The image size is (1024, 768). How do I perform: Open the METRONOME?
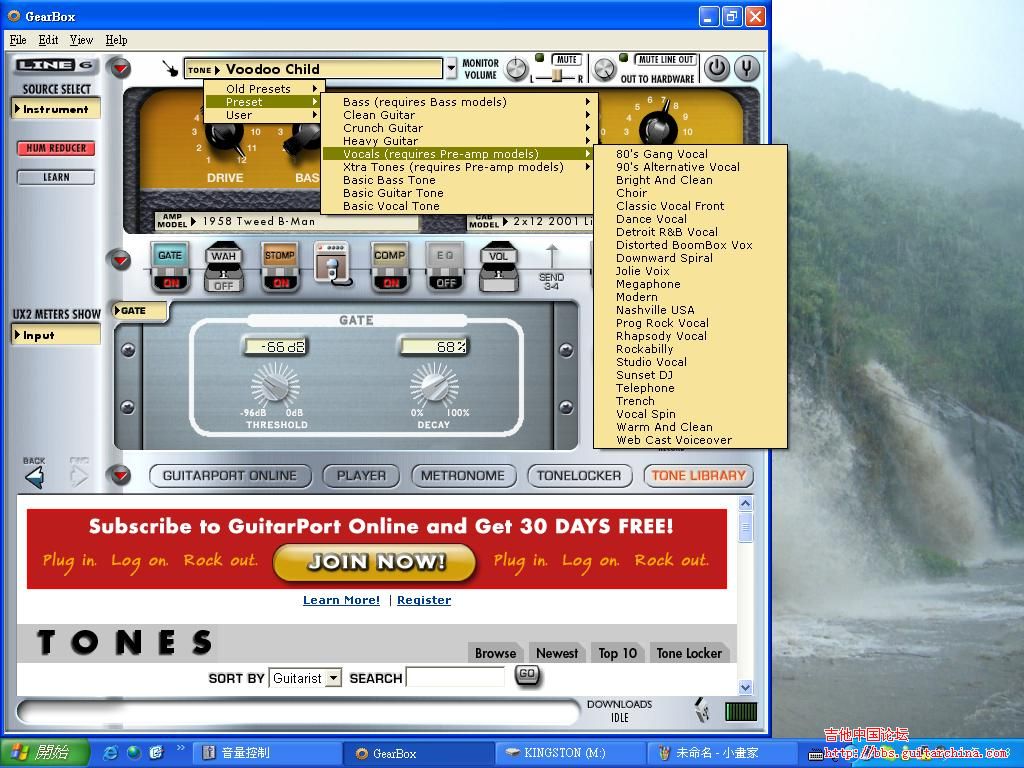coord(463,475)
